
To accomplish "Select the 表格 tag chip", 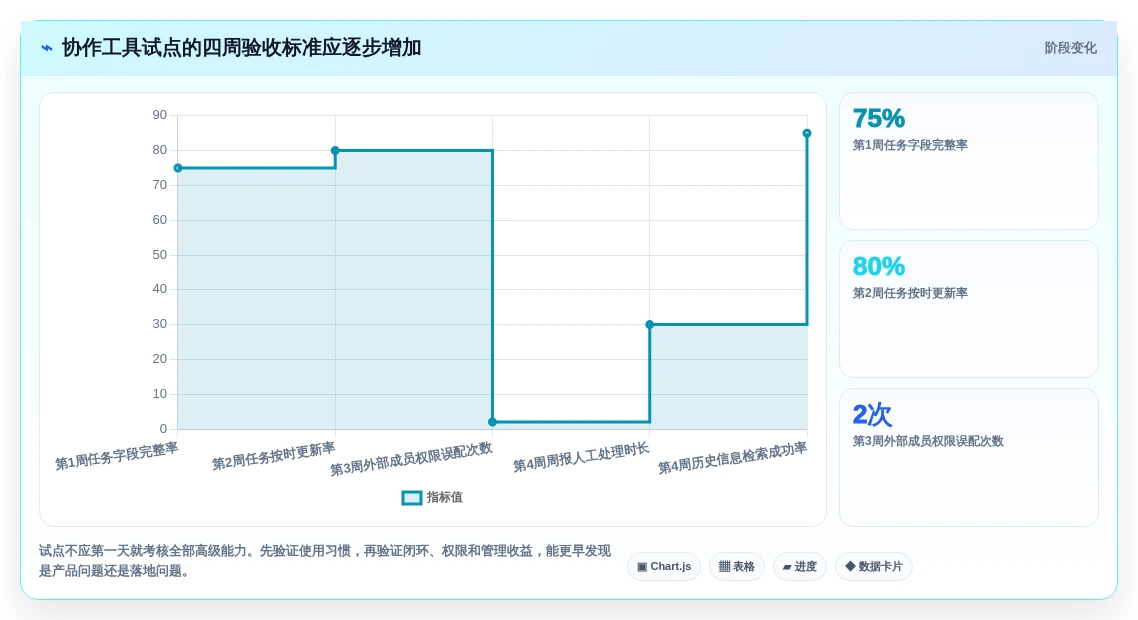I will pos(736,566).
